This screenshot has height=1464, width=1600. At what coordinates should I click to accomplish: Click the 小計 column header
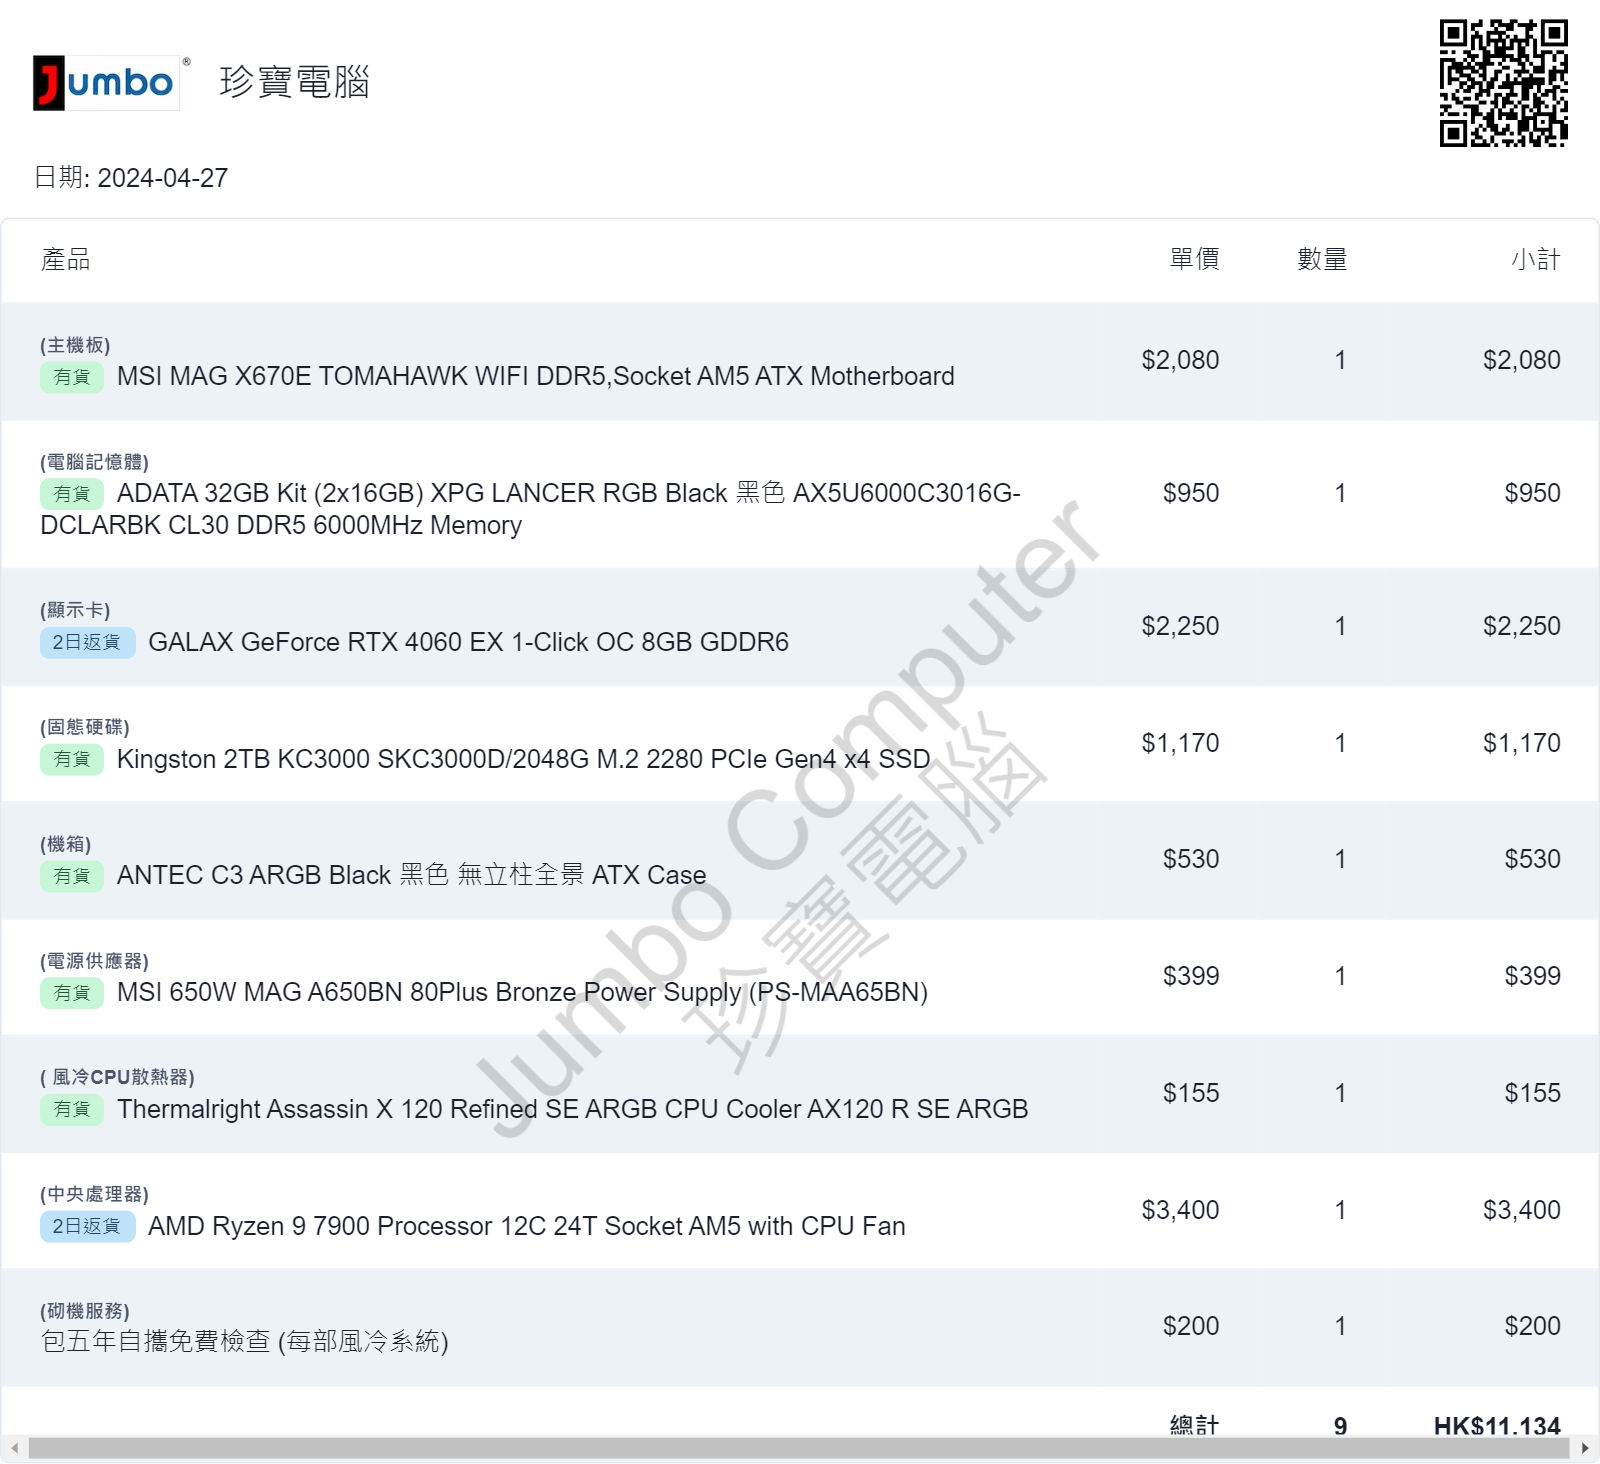pos(1535,259)
